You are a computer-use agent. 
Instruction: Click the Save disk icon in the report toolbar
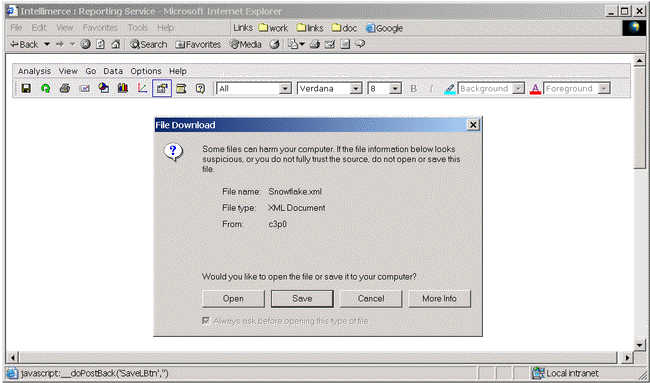click(x=26, y=88)
